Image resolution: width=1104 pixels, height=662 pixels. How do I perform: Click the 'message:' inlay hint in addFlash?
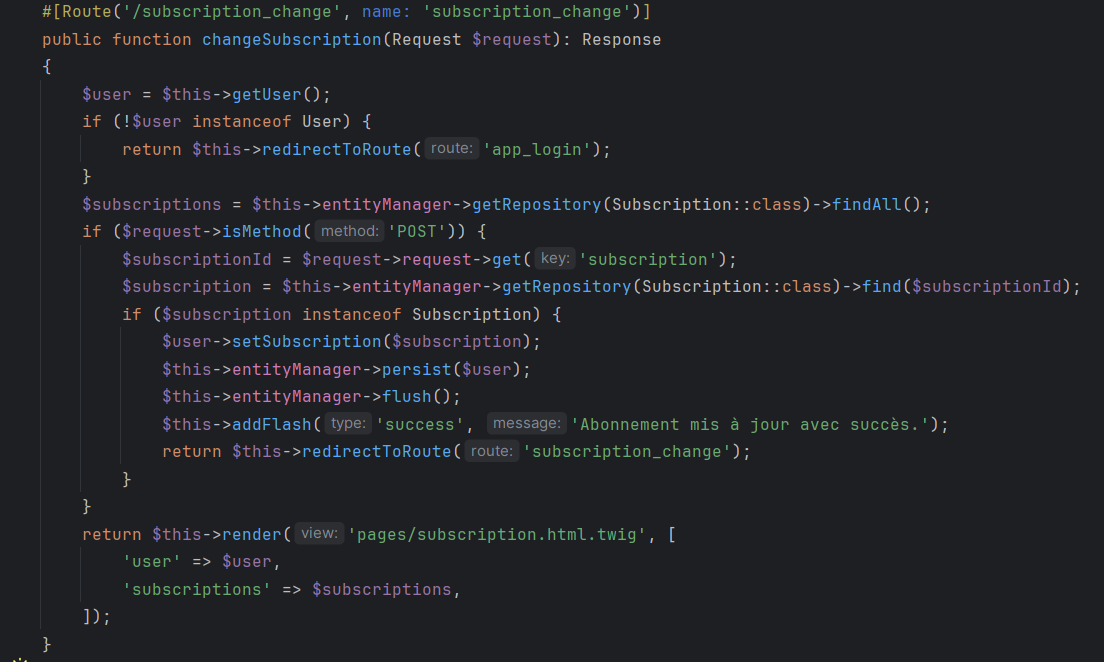pos(527,424)
